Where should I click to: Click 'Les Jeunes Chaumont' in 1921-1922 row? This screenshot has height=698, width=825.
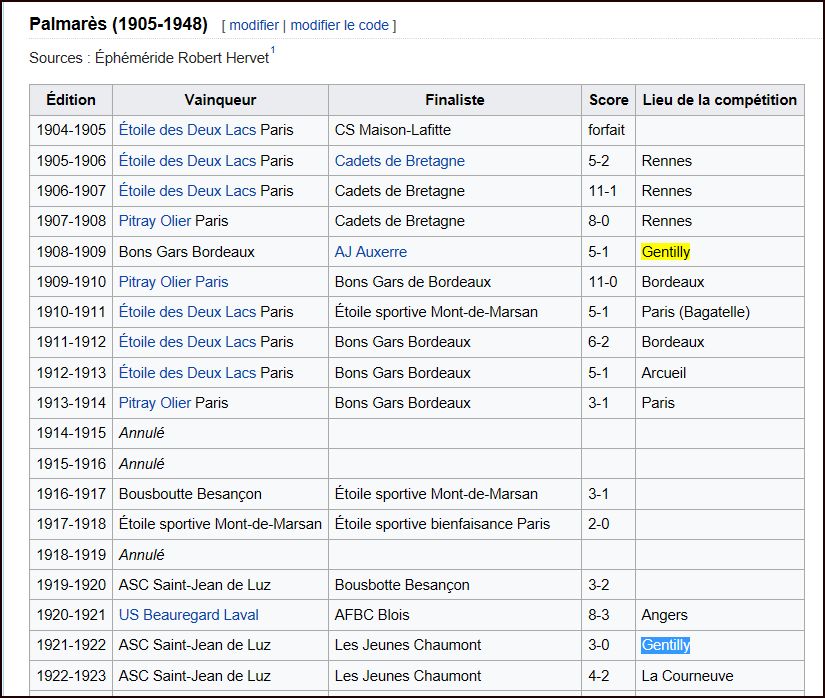click(408, 645)
